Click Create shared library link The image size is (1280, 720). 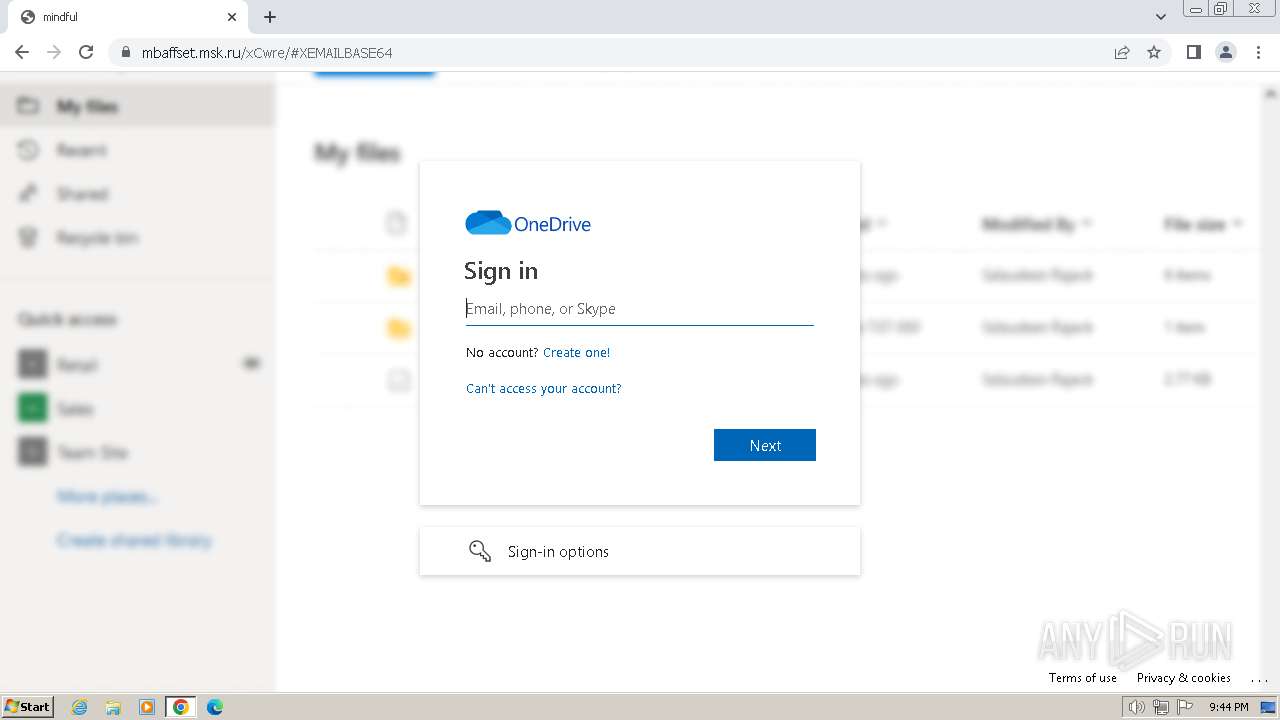134,540
